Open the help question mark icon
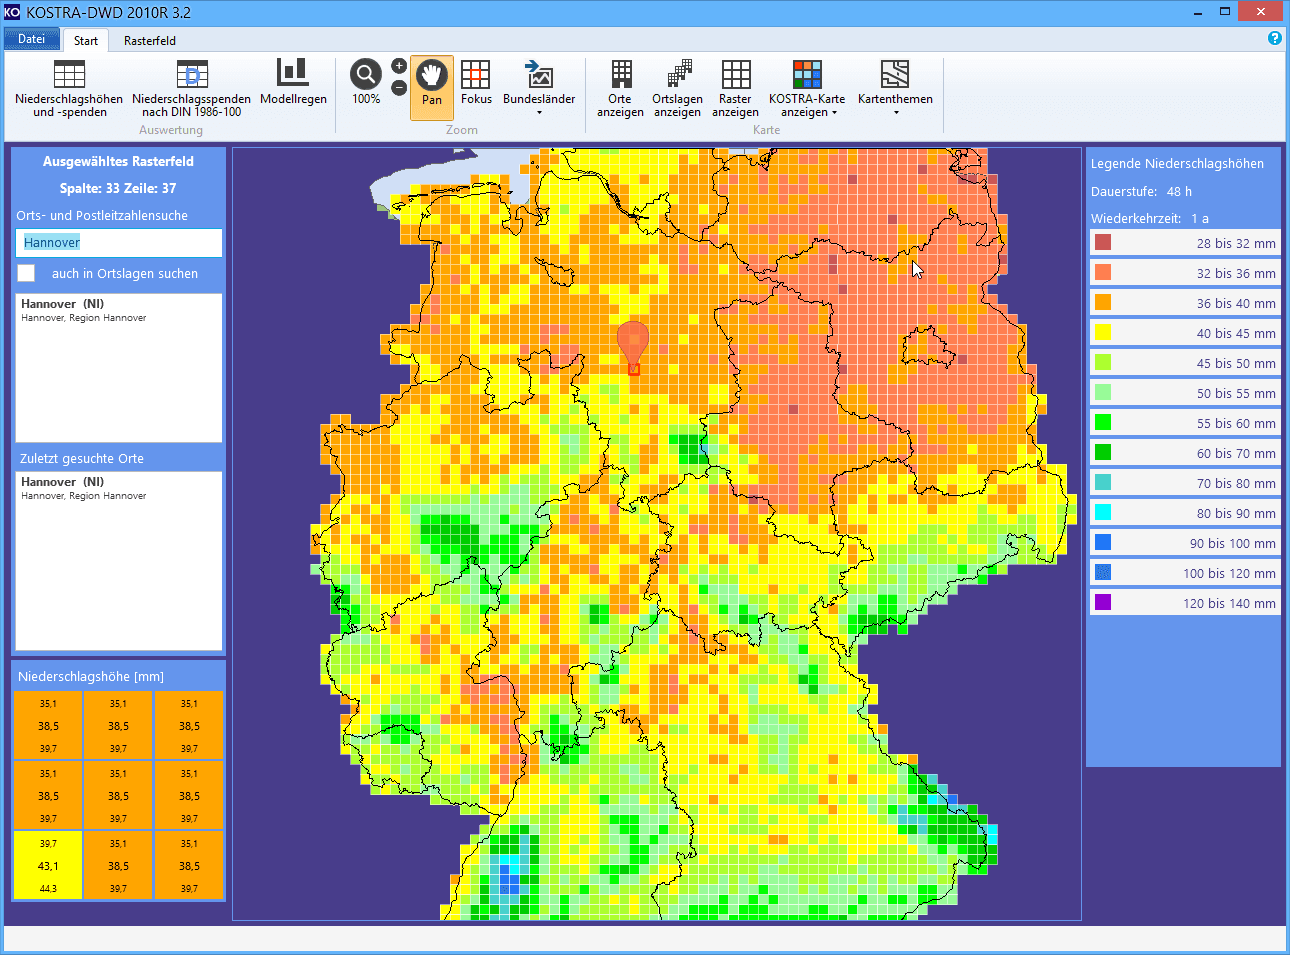The image size is (1290, 955). (x=1274, y=38)
